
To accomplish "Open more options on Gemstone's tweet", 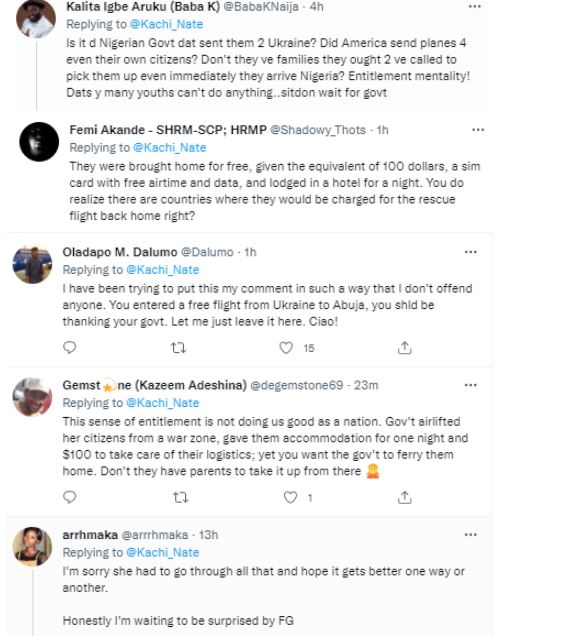I will point(471,385).
